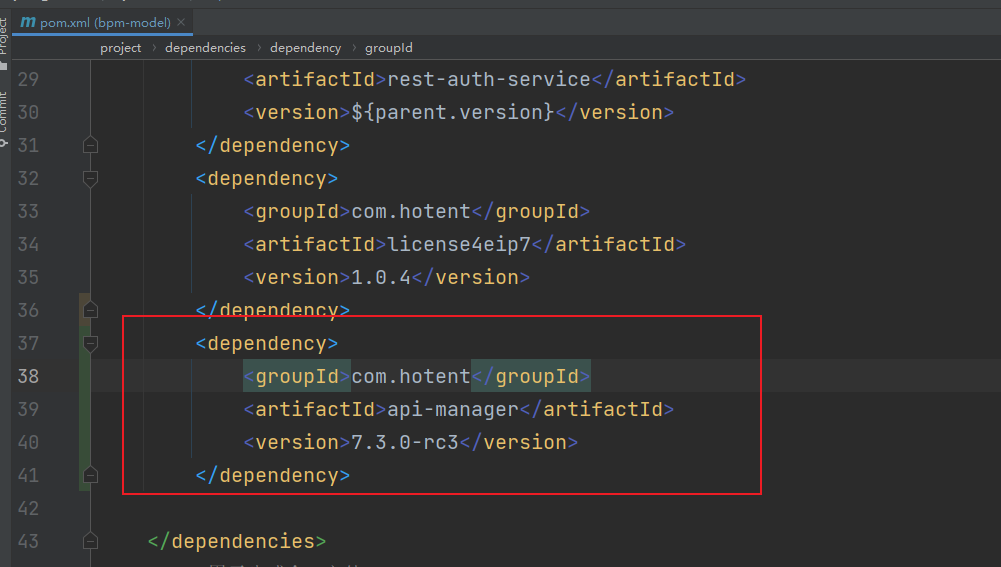Collapse fold marker at line 37
The image size is (1001, 567).
click(x=91, y=344)
